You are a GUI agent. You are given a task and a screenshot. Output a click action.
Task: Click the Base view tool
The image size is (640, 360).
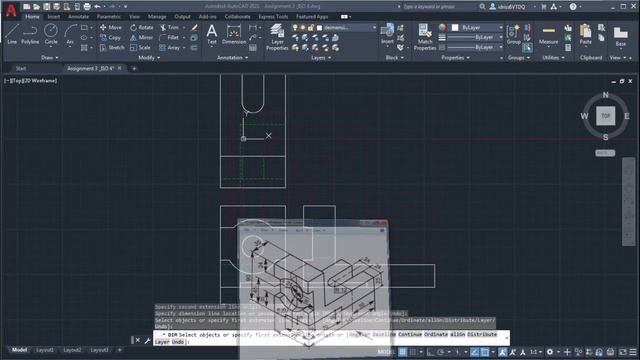(620, 36)
